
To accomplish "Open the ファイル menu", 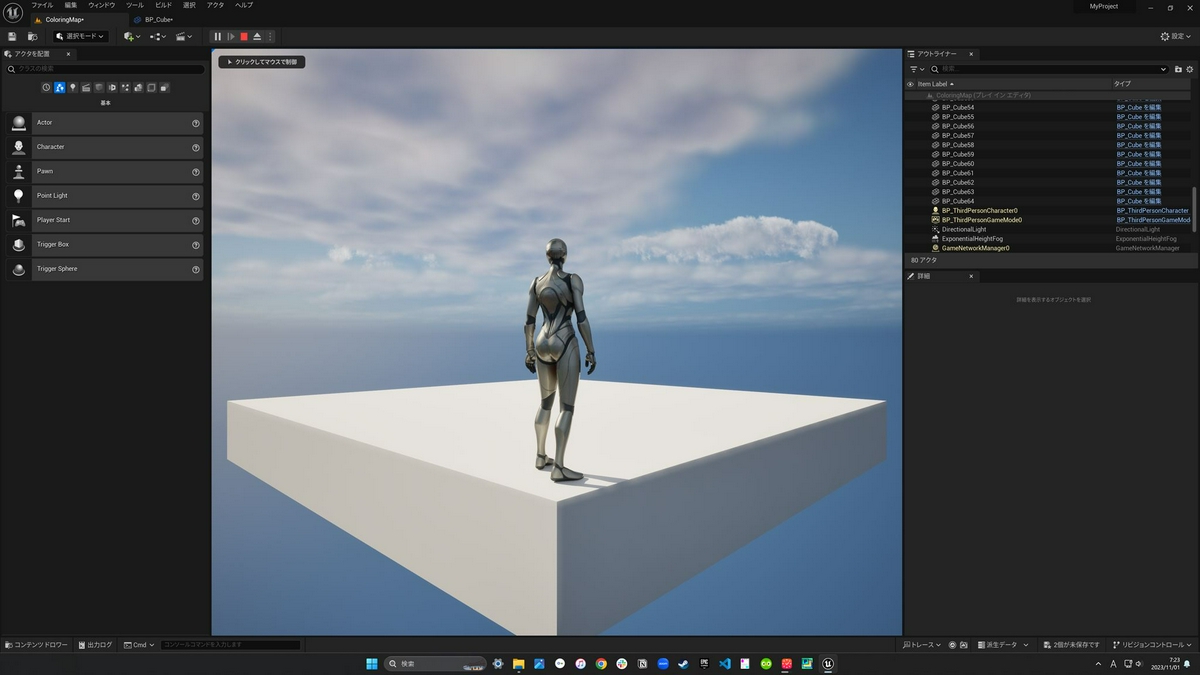I will [x=42, y=5].
